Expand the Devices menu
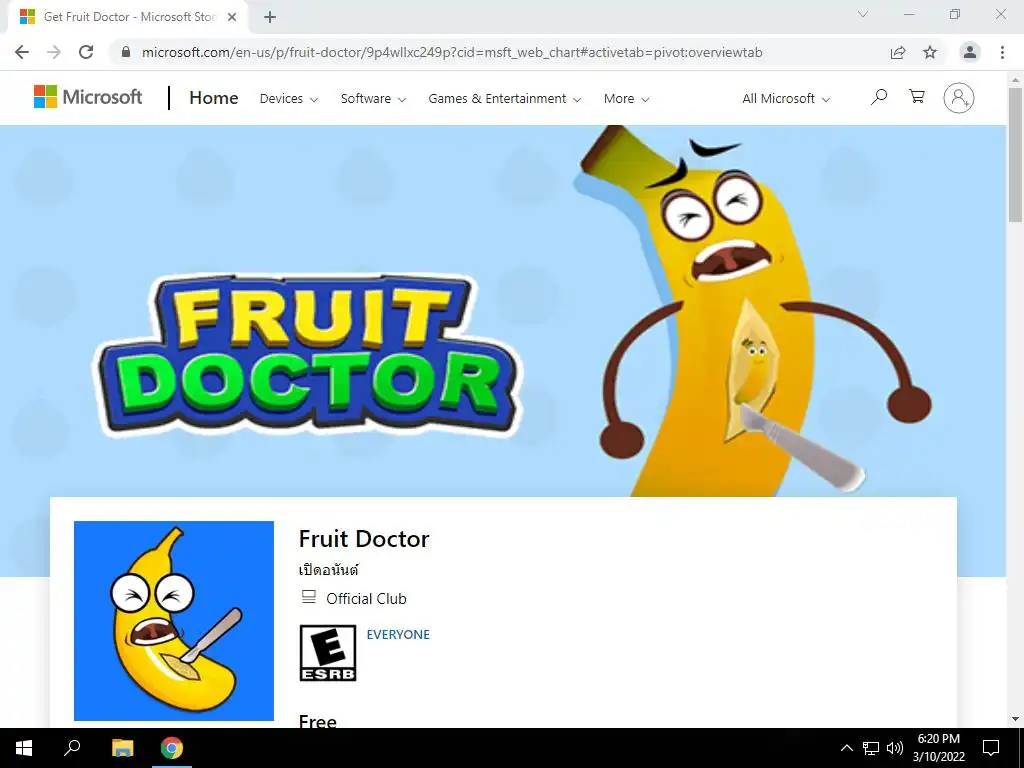Image resolution: width=1024 pixels, height=768 pixels. coord(289,99)
